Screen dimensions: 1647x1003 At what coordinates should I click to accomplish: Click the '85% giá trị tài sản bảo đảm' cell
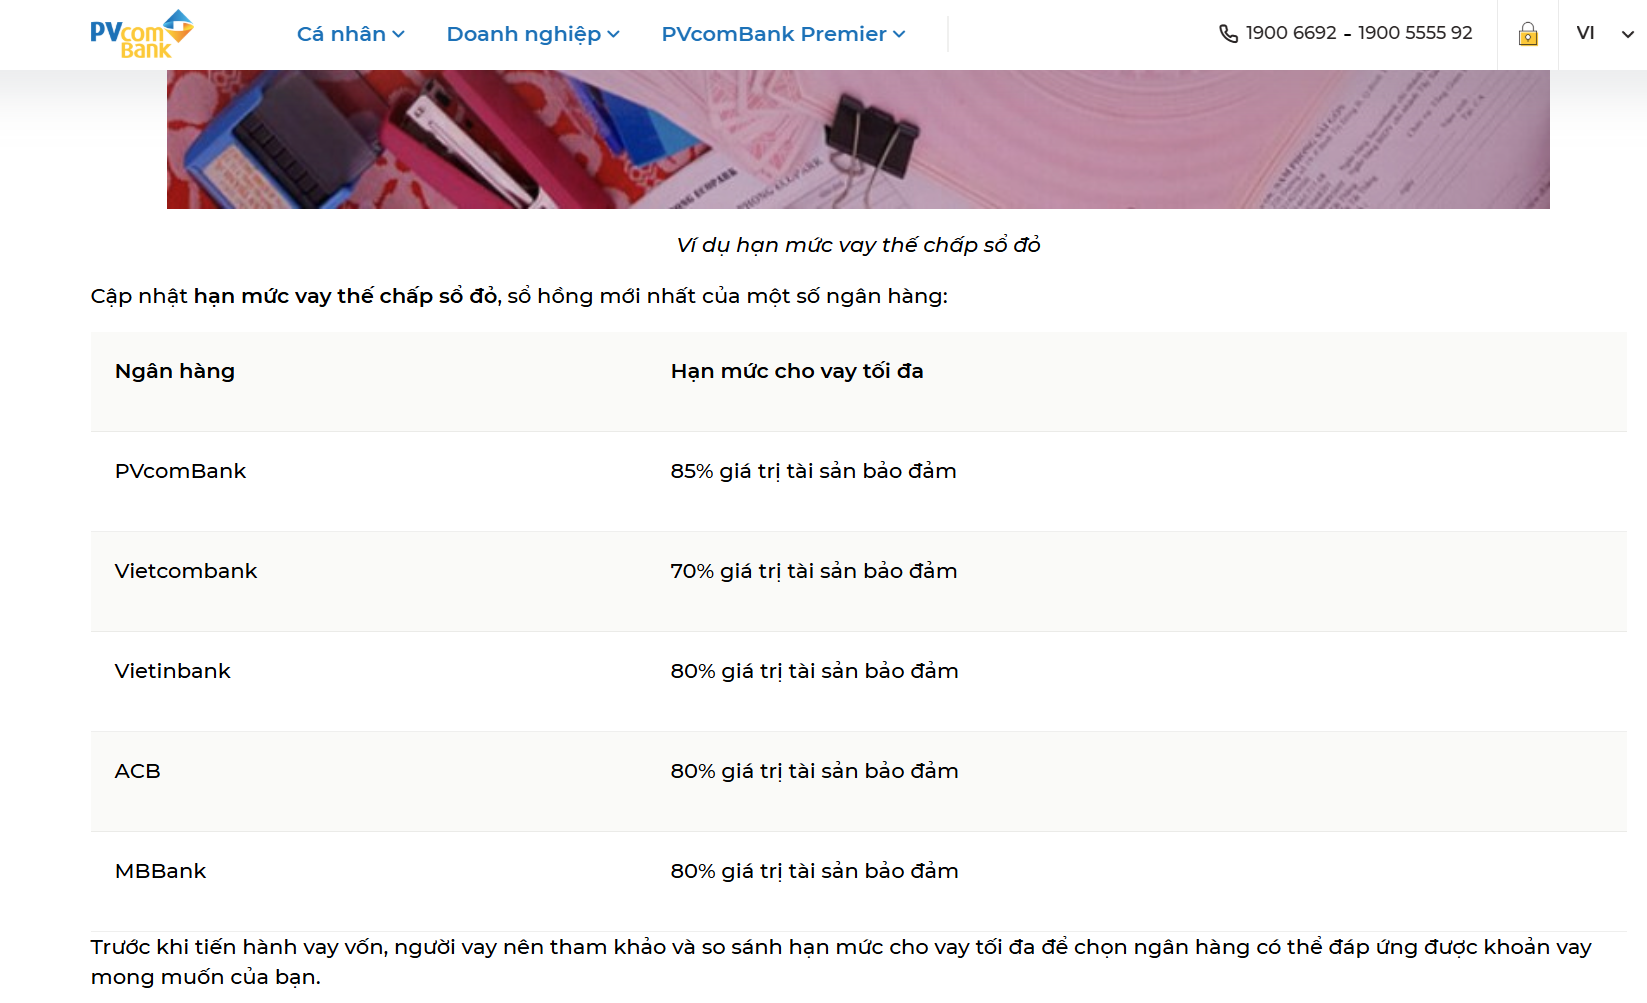(x=813, y=471)
